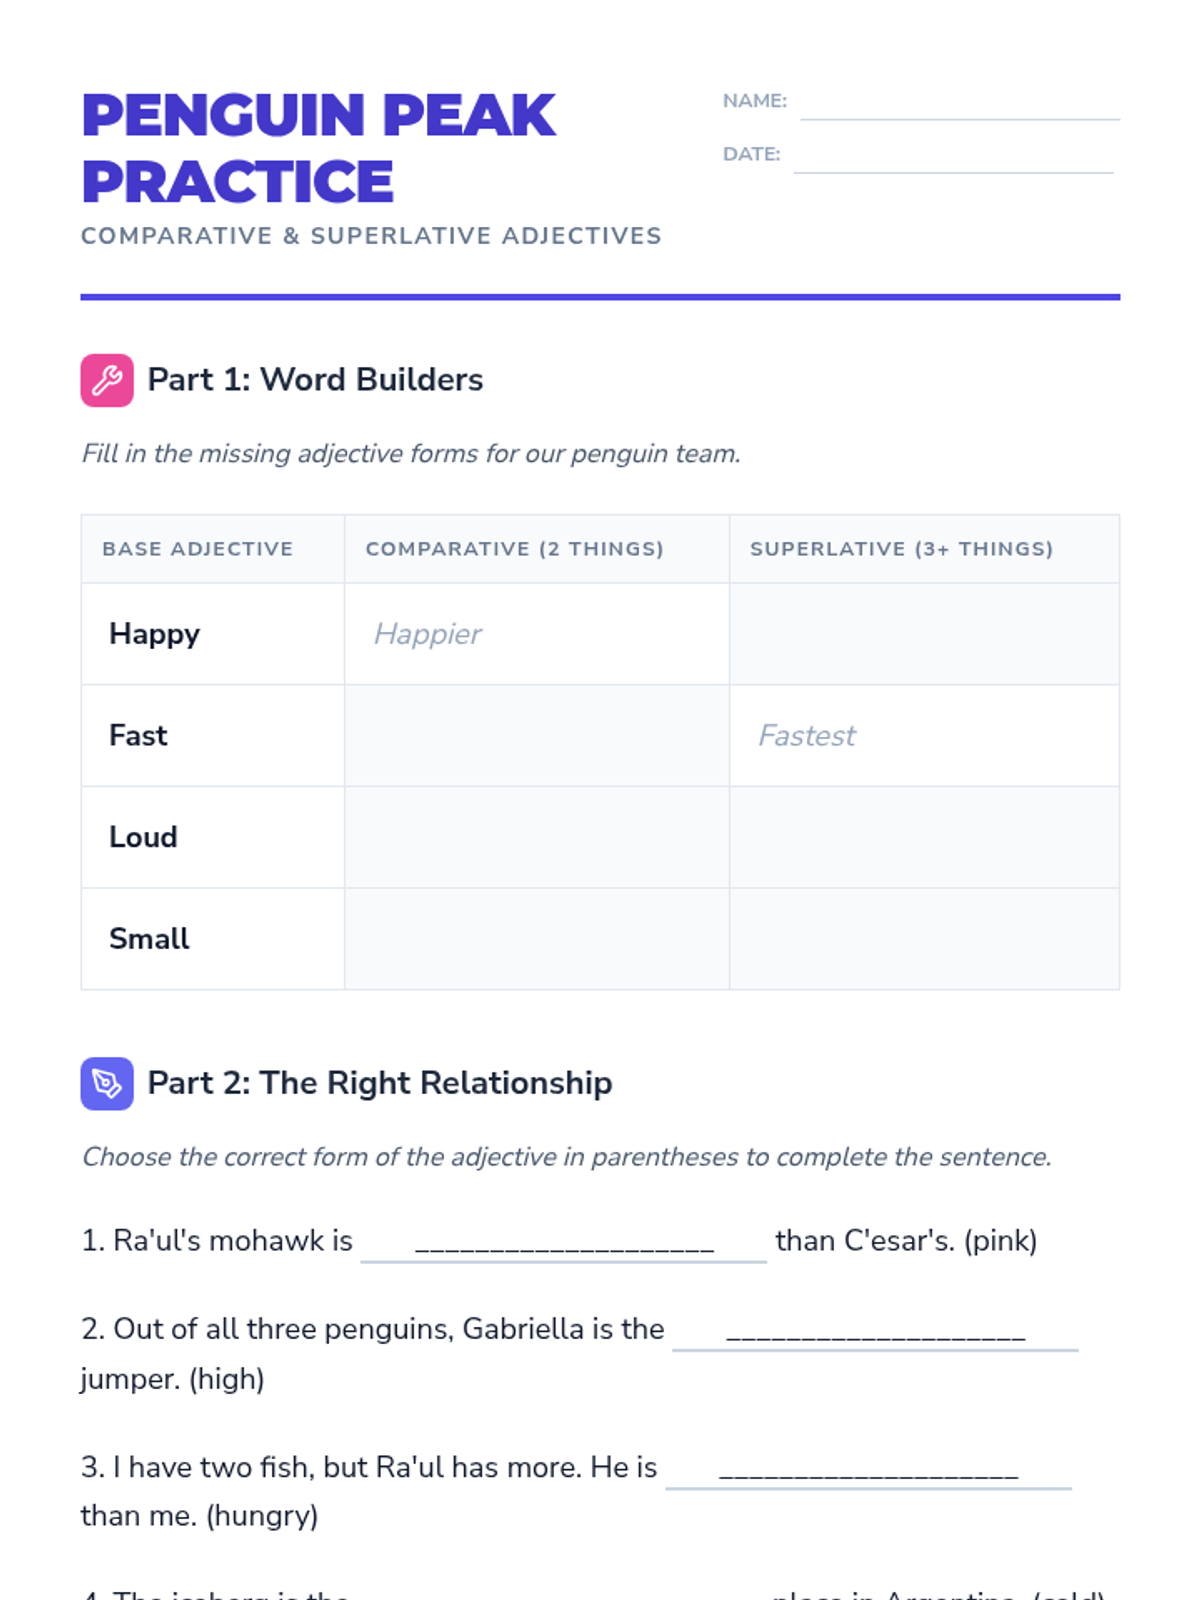
Task: Click the Fastest example cell
Action: (x=924, y=736)
